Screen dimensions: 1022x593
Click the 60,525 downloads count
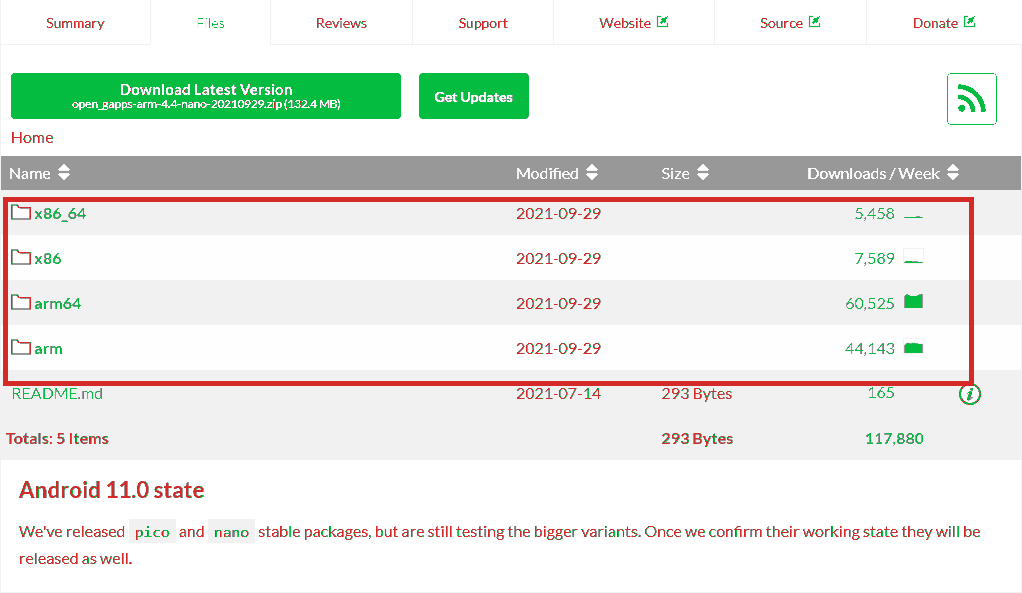tap(869, 304)
